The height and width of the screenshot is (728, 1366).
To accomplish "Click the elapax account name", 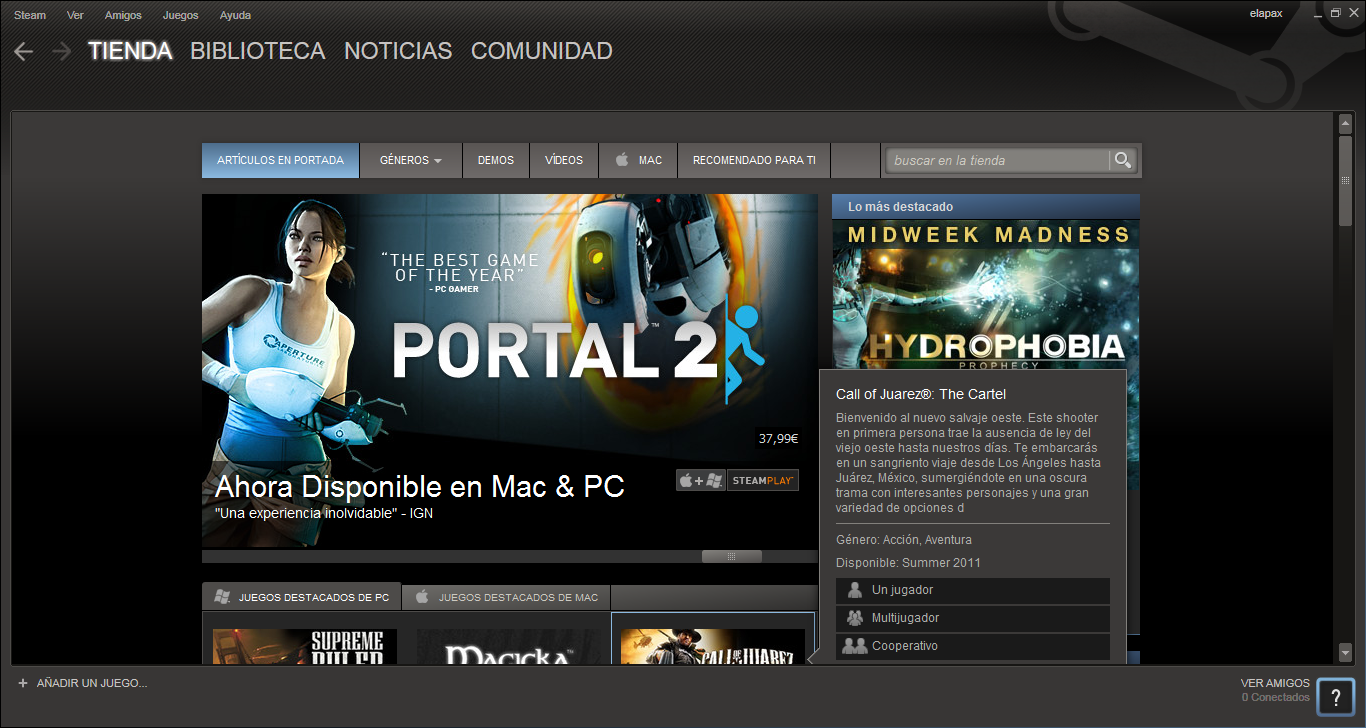I will point(1266,14).
